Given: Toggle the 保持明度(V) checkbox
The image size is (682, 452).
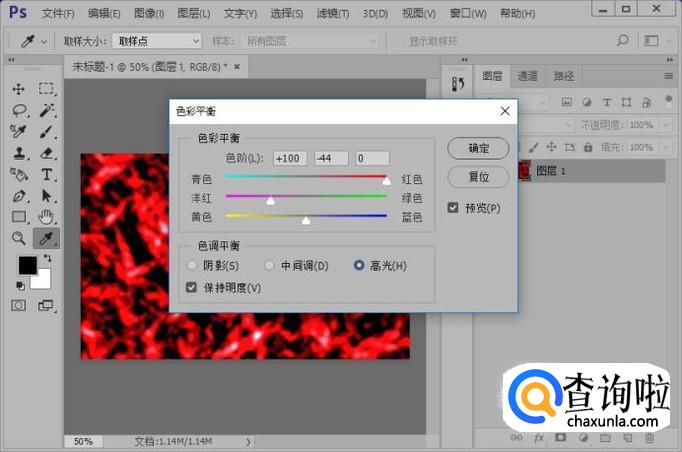Looking at the screenshot, I should click(x=191, y=287).
